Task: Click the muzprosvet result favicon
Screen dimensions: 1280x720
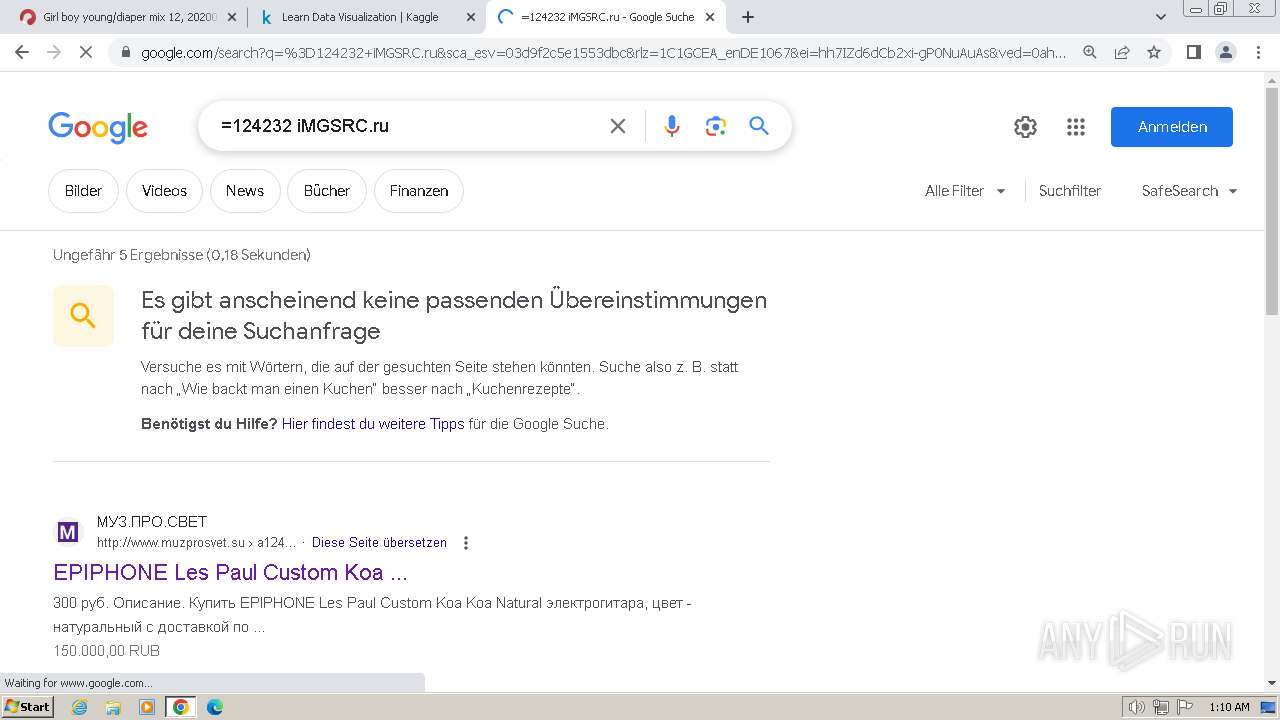Action: point(68,532)
